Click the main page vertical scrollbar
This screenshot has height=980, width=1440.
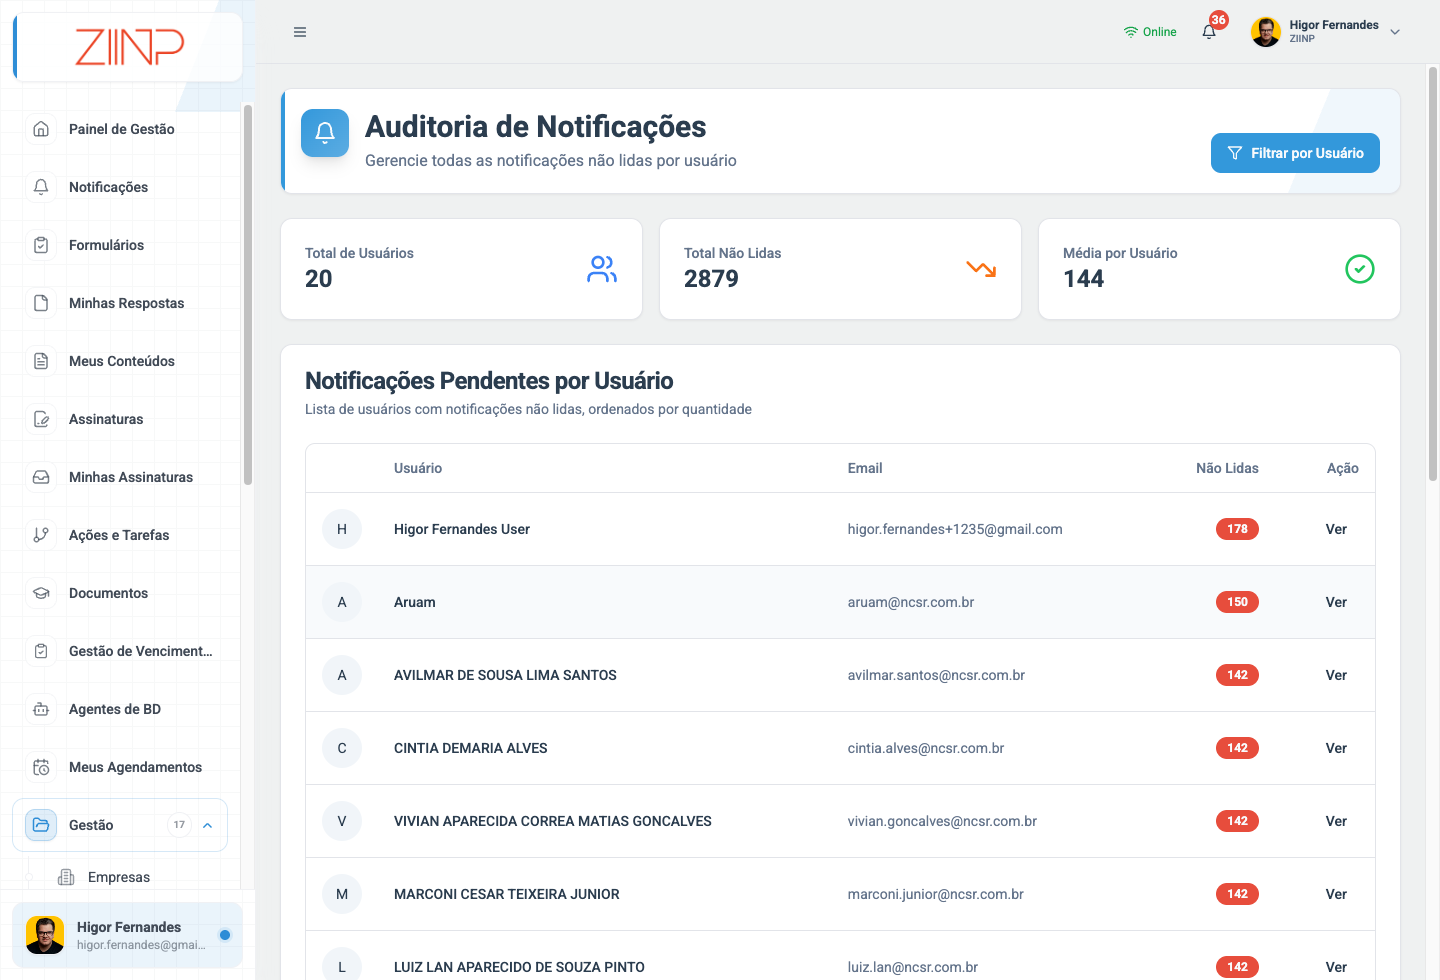1432,275
